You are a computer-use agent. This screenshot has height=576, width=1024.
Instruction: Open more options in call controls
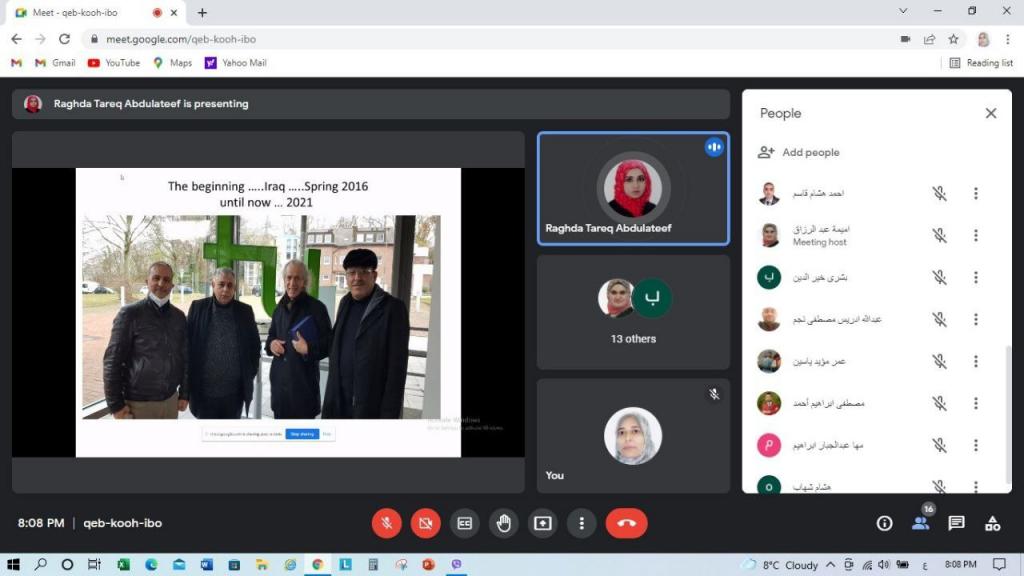click(581, 523)
